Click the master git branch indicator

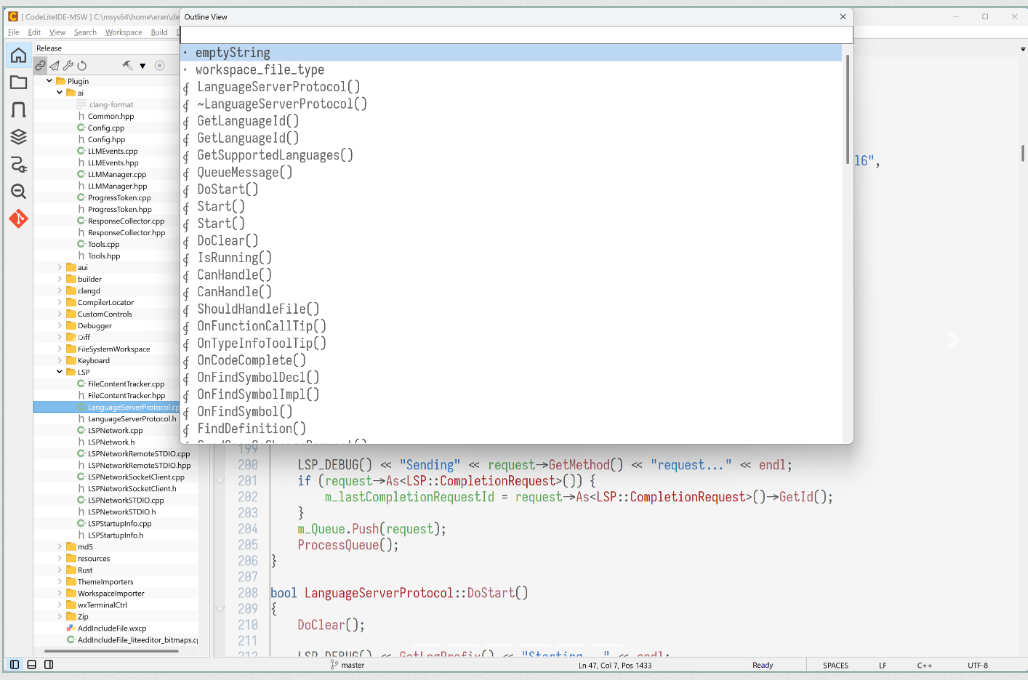pos(347,665)
